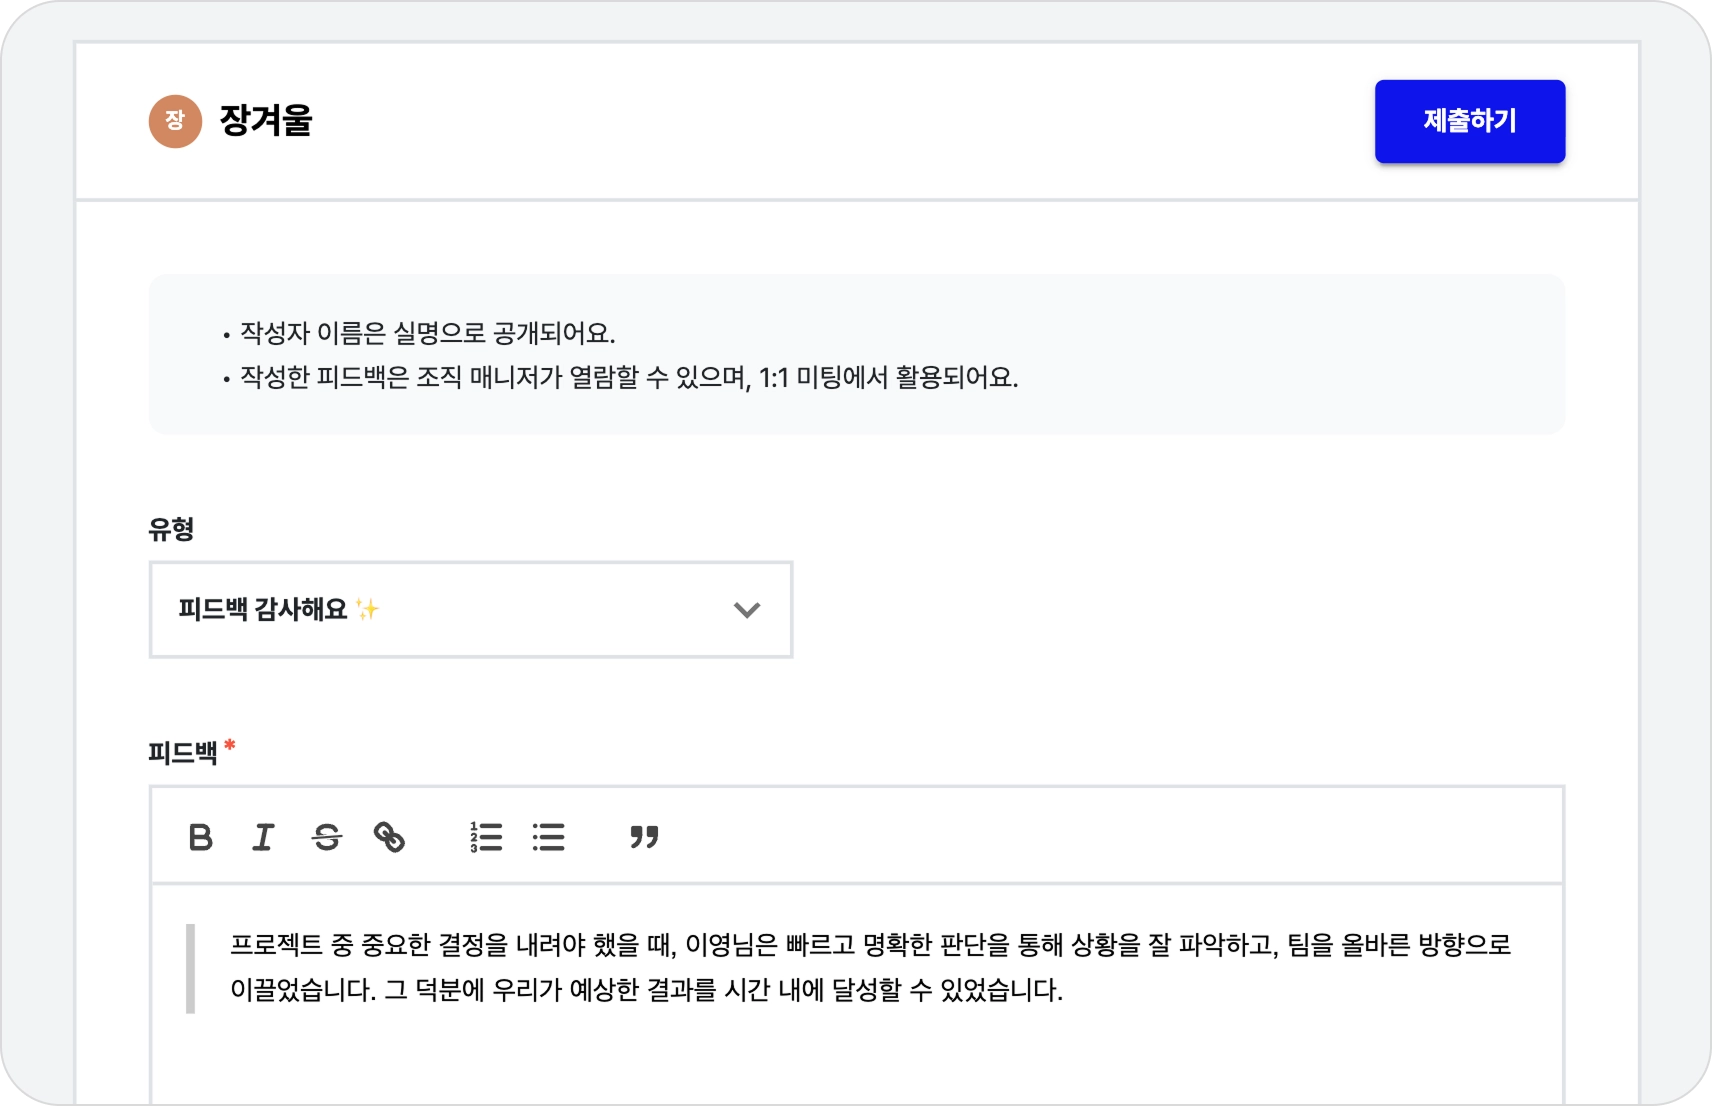Click the required 피드백 field label
This screenshot has height=1106, width=1712.
(x=183, y=752)
